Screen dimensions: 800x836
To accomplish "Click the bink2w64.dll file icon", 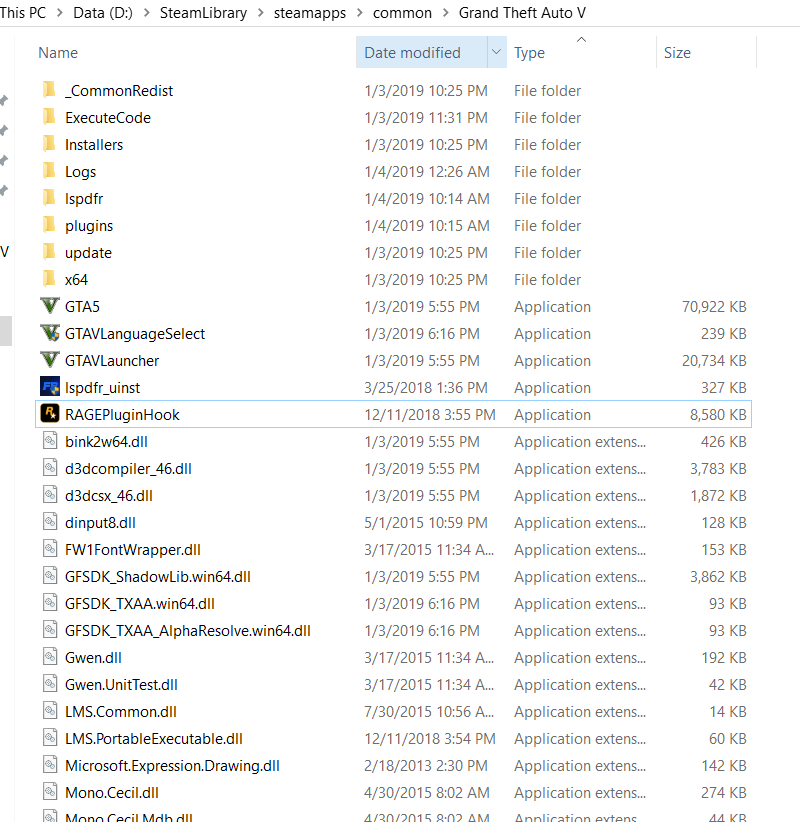I will pyautogui.click(x=50, y=441).
